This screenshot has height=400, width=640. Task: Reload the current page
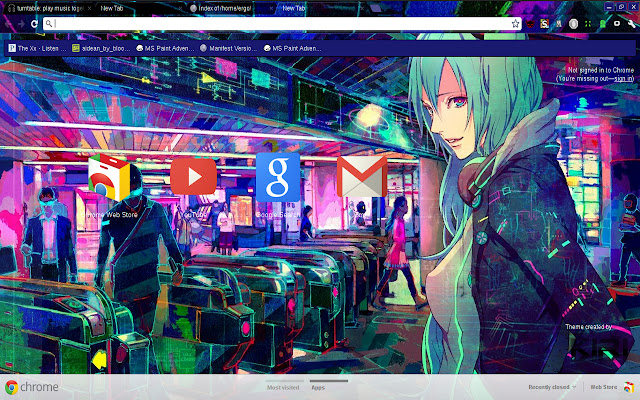tap(34, 24)
